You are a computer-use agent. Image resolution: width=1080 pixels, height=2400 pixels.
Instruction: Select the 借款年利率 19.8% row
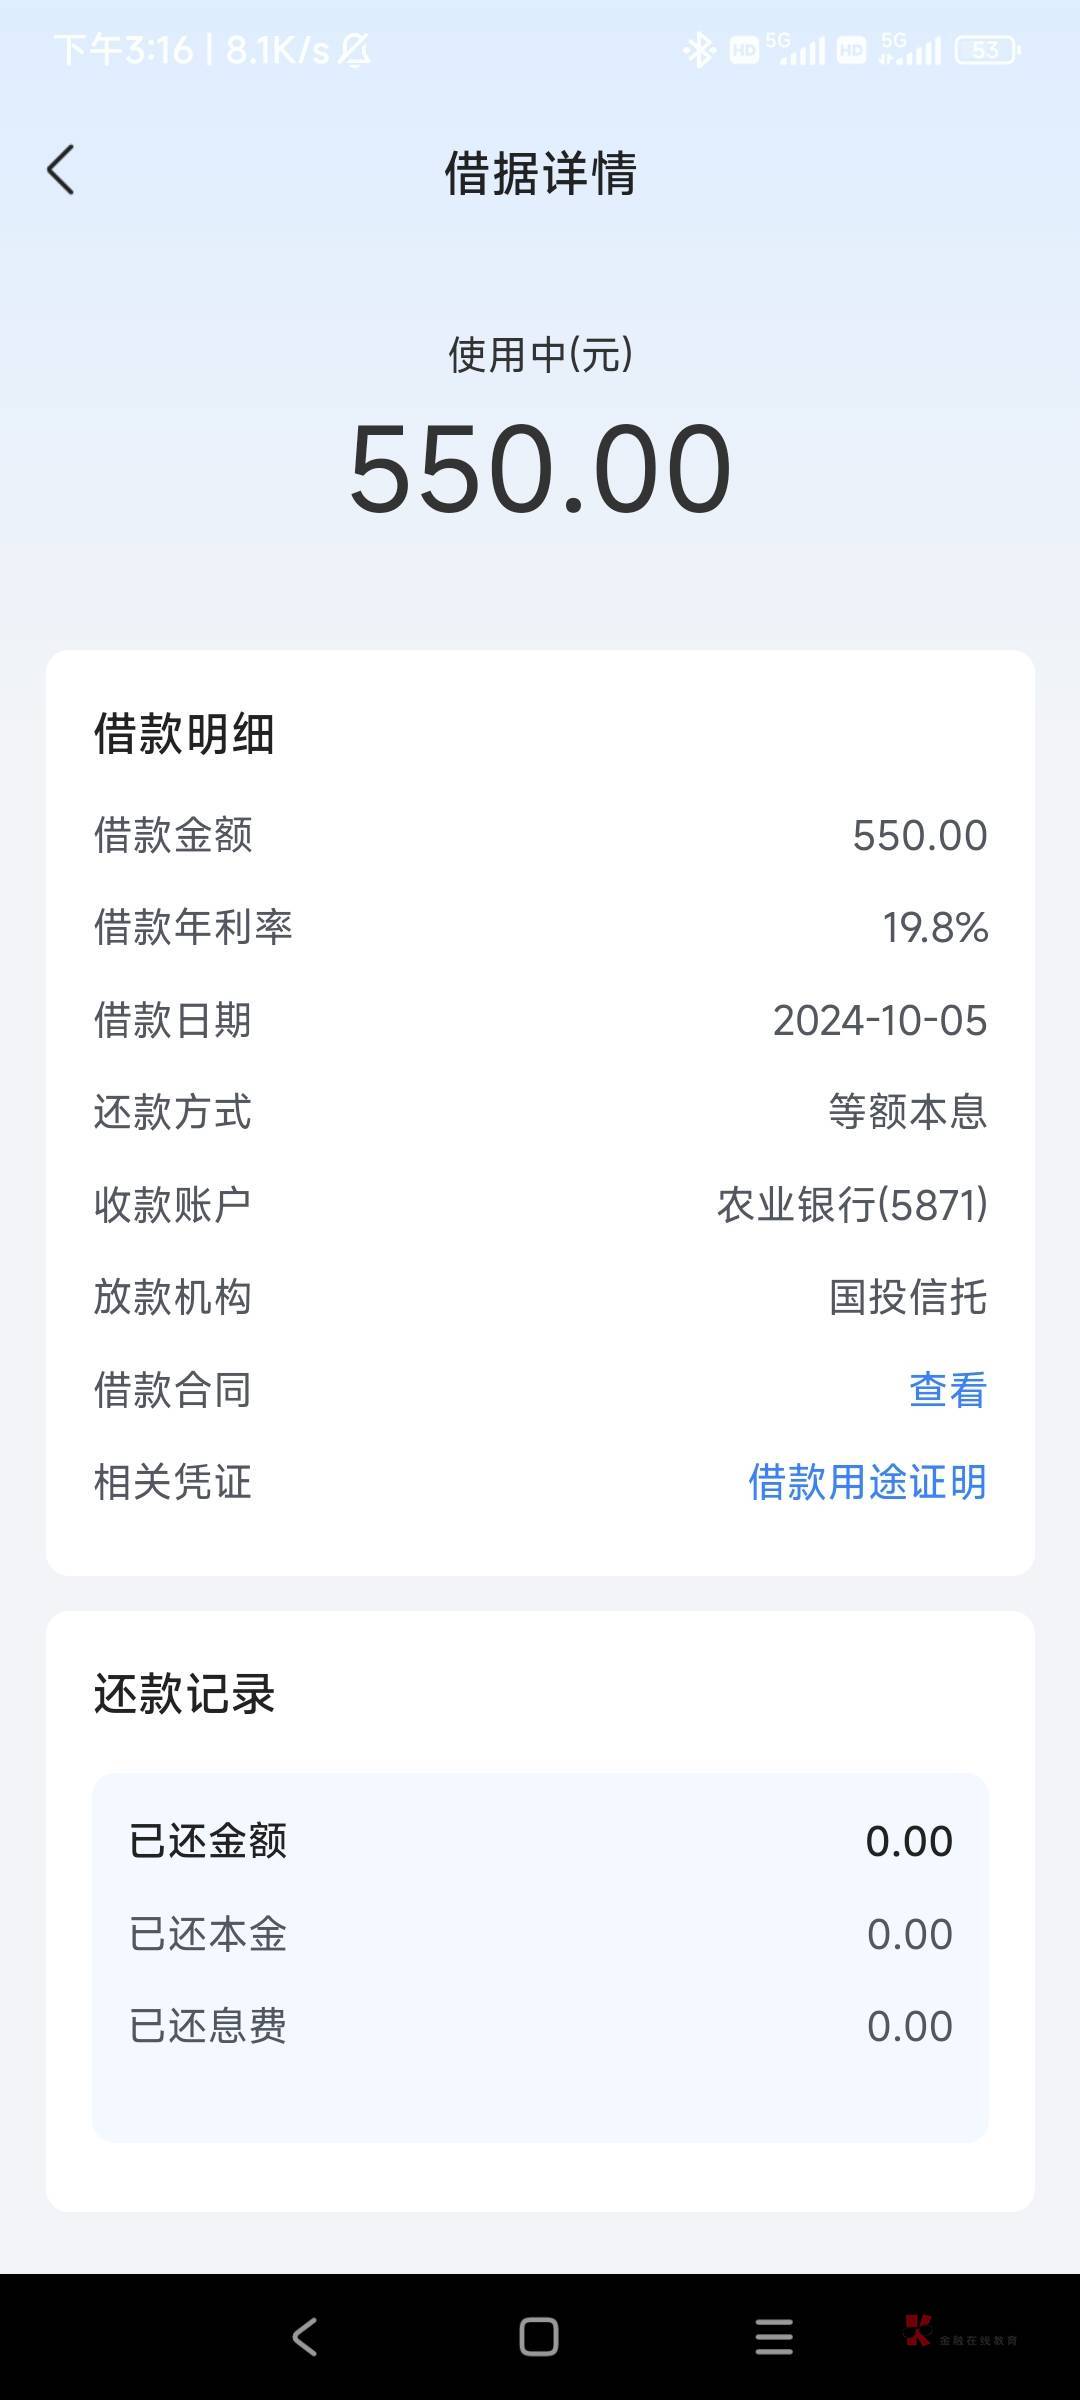(540, 928)
